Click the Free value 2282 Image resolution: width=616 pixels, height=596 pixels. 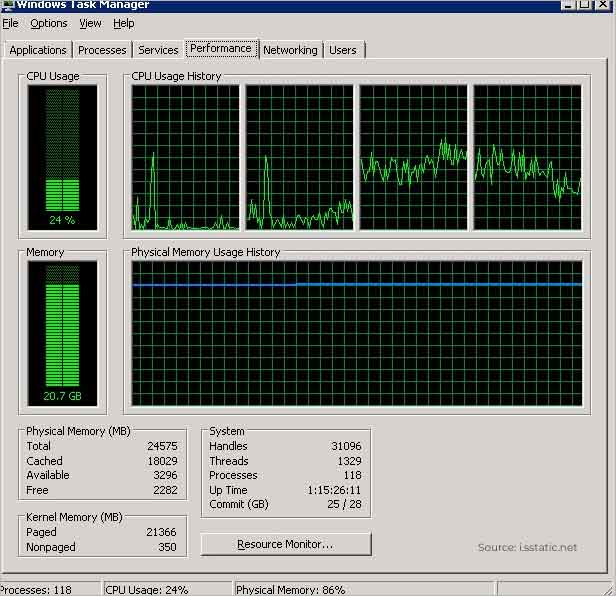(x=165, y=490)
